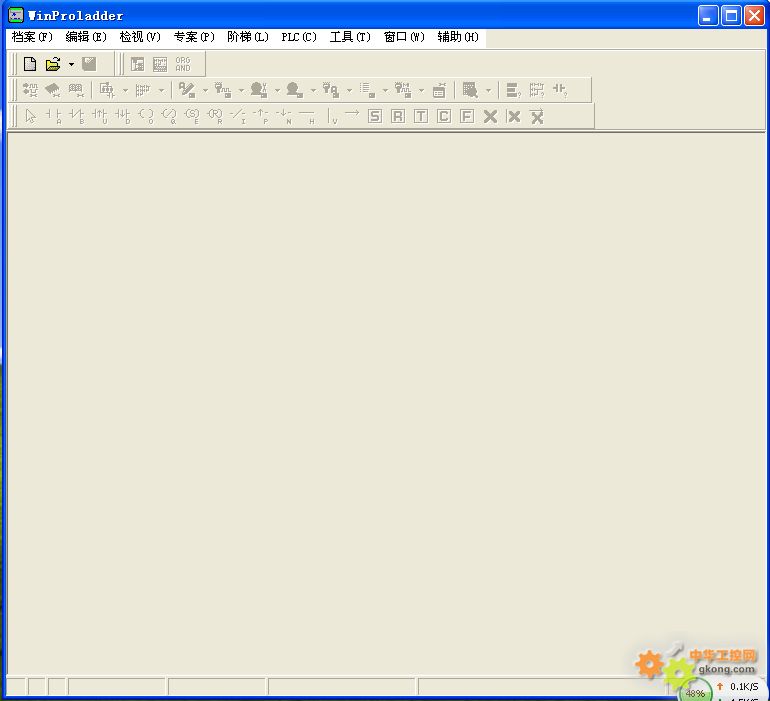This screenshot has width=770, height=701.
Task: Open the 工具(T) menu
Action: [x=350, y=37]
